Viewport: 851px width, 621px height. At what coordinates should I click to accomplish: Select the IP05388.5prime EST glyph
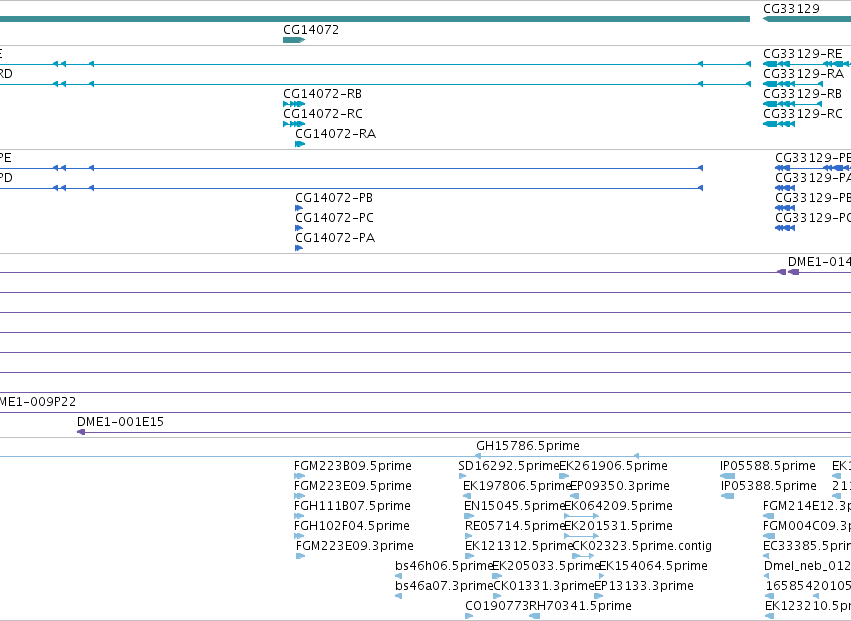click(728, 496)
